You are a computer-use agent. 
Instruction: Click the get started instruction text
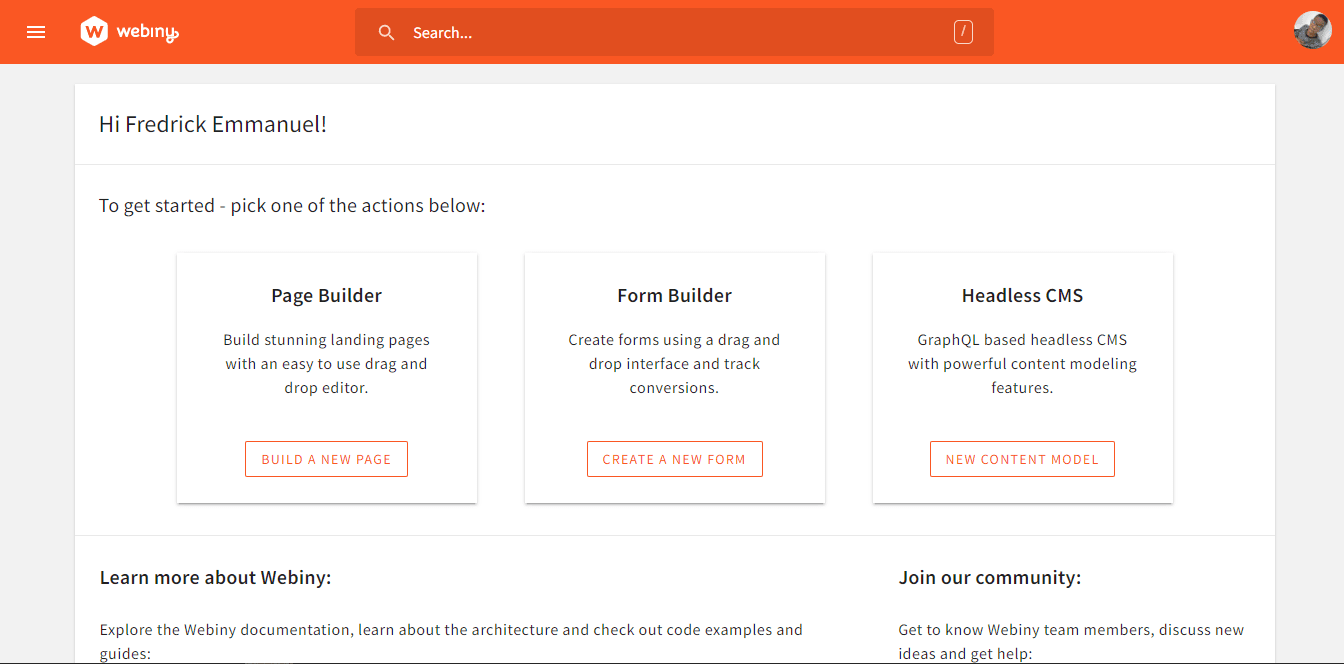(x=291, y=205)
